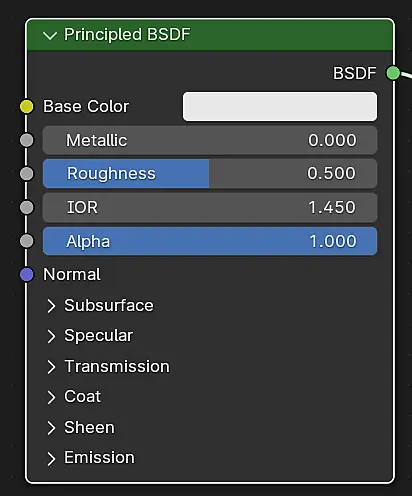Click the IOR value field
The height and width of the screenshot is (496, 412).
210,207
